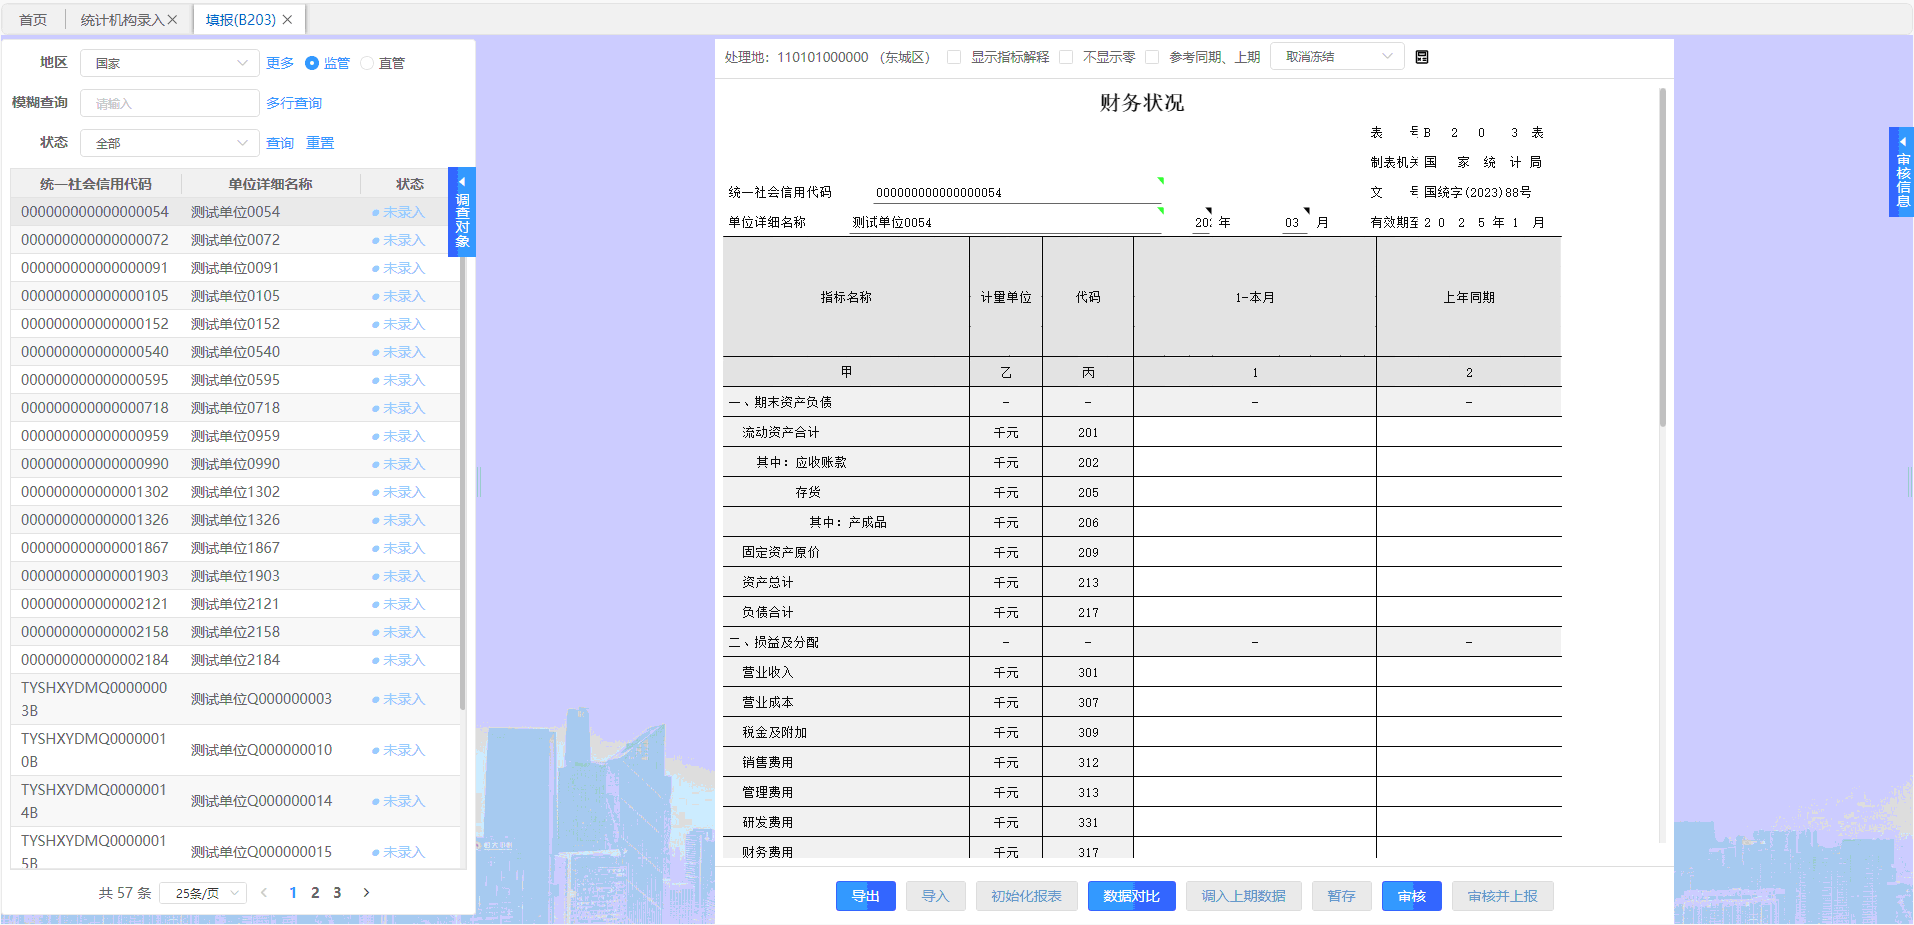Screen dimensions: 1914x925
Task: Click the 单位详细名称 field 测试单位0054
Action: (x=1006, y=222)
